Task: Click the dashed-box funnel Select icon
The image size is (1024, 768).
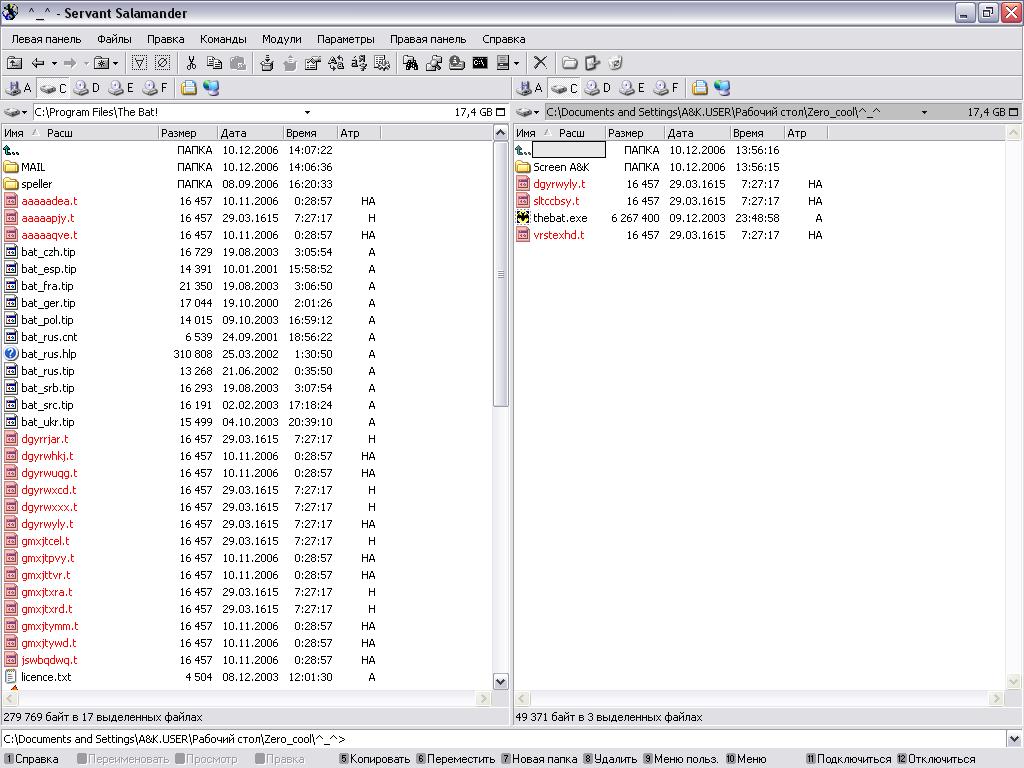Action: click(x=139, y=63)
